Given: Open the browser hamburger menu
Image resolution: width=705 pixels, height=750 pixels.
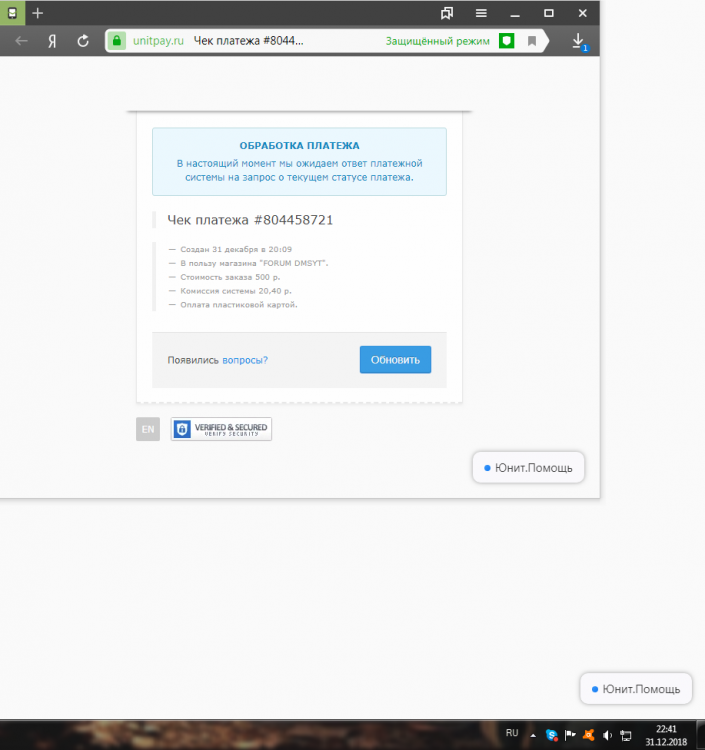Looking at the screenshot, I should click(481, 13).
